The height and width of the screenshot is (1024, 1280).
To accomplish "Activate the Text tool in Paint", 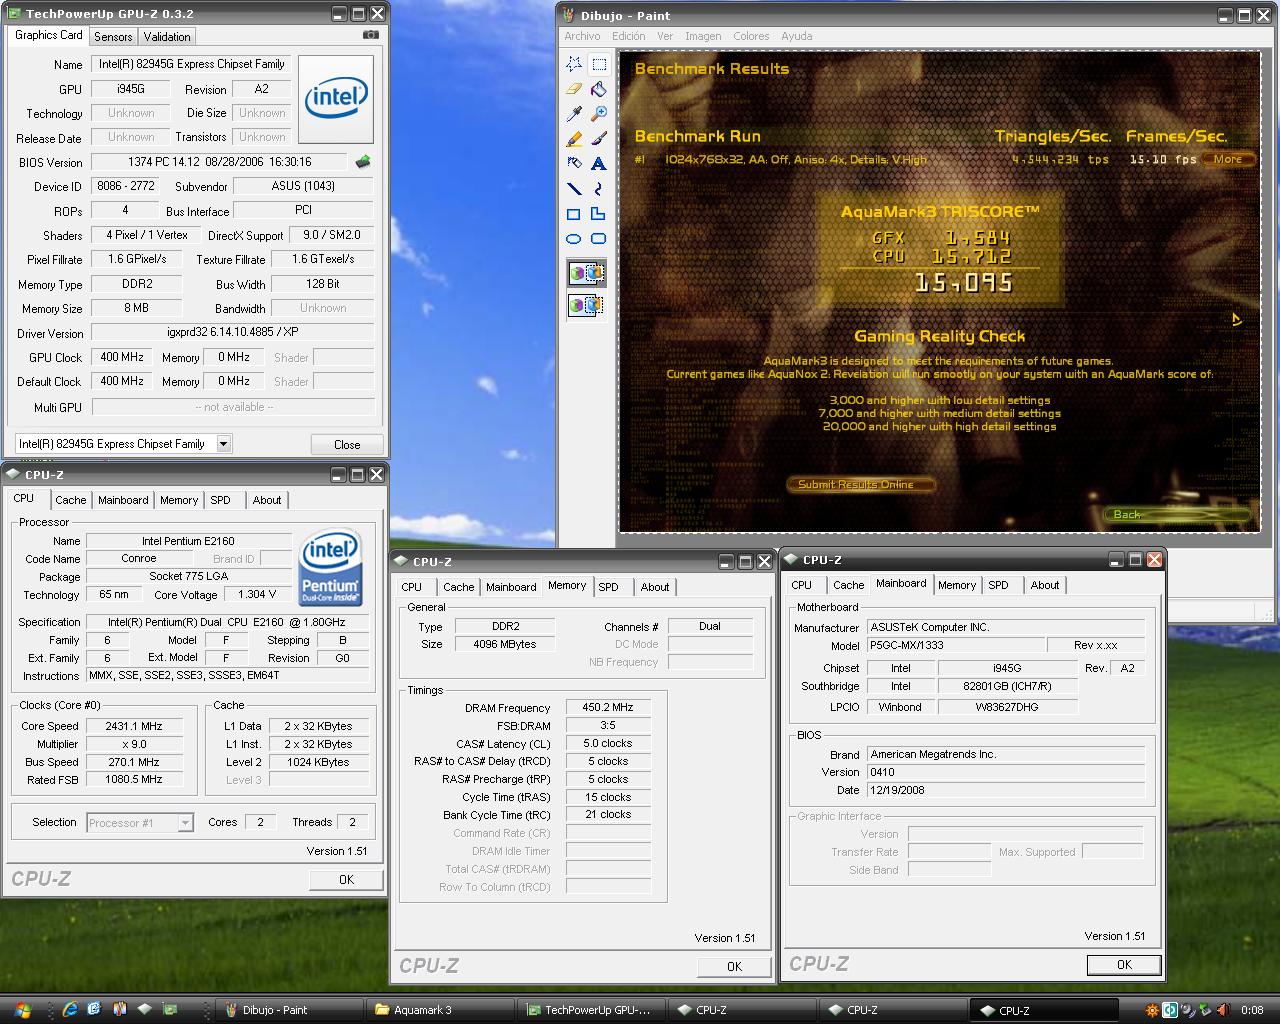I will (x=598, y=163).
